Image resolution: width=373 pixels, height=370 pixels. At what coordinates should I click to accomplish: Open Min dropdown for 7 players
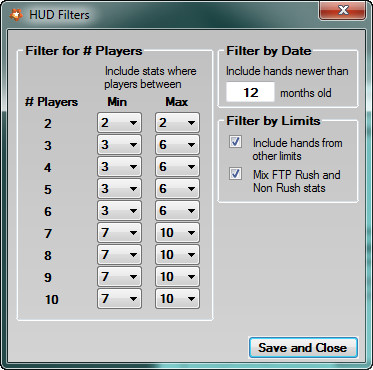119,233
